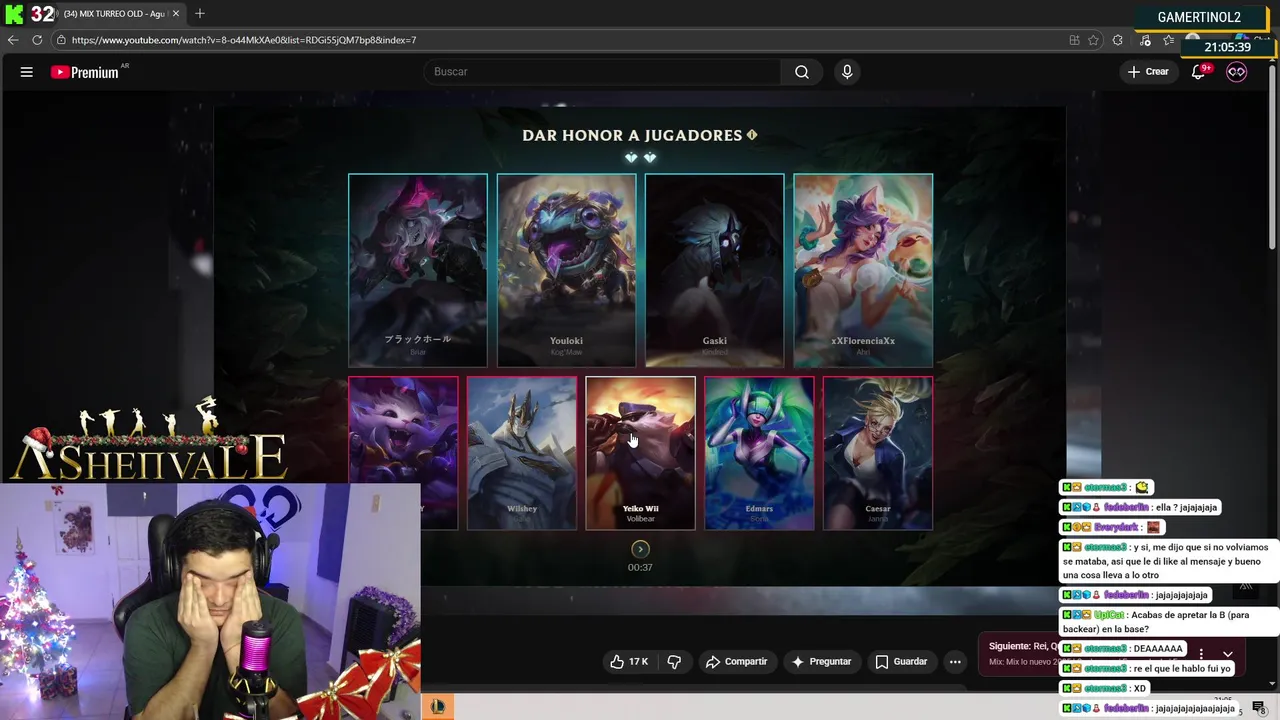Viewport: 1280px width, 720px height.
Task: Click the 00:37 countdown timer
Action: [640, 567]
